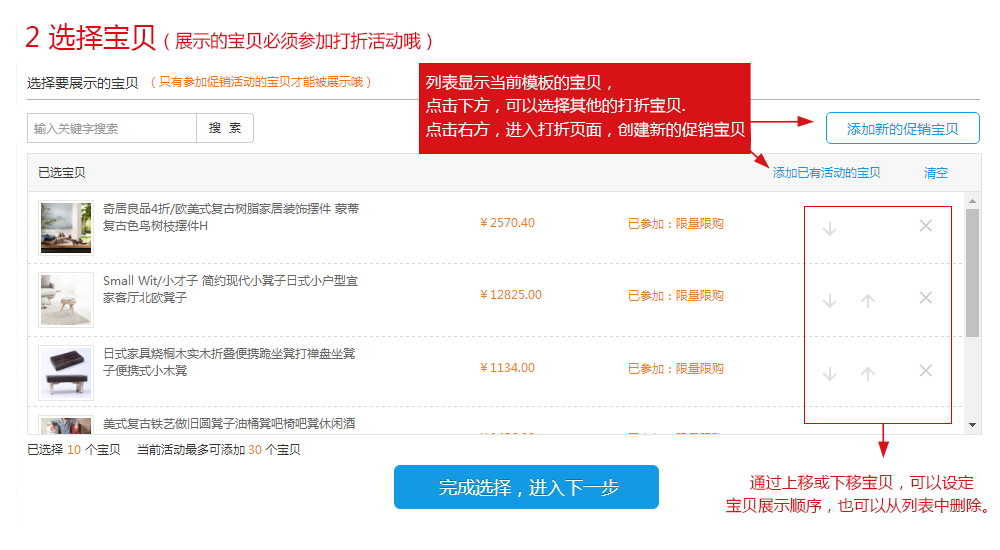Focus the keyword search input field
The width and height of the screenshot is (1000, 550).
click(112, 128)
